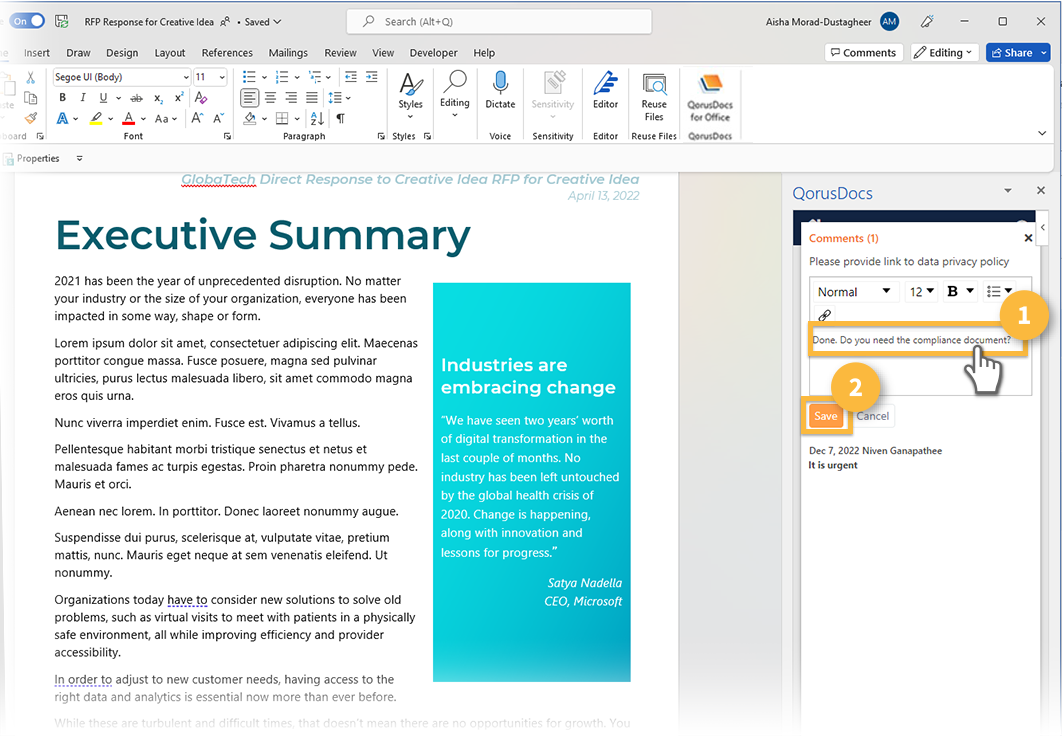Click the Multilevel List icon

[315, 77]
